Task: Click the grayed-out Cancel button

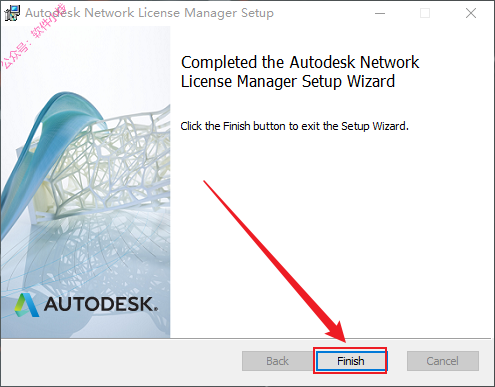Action: [443, 361]
